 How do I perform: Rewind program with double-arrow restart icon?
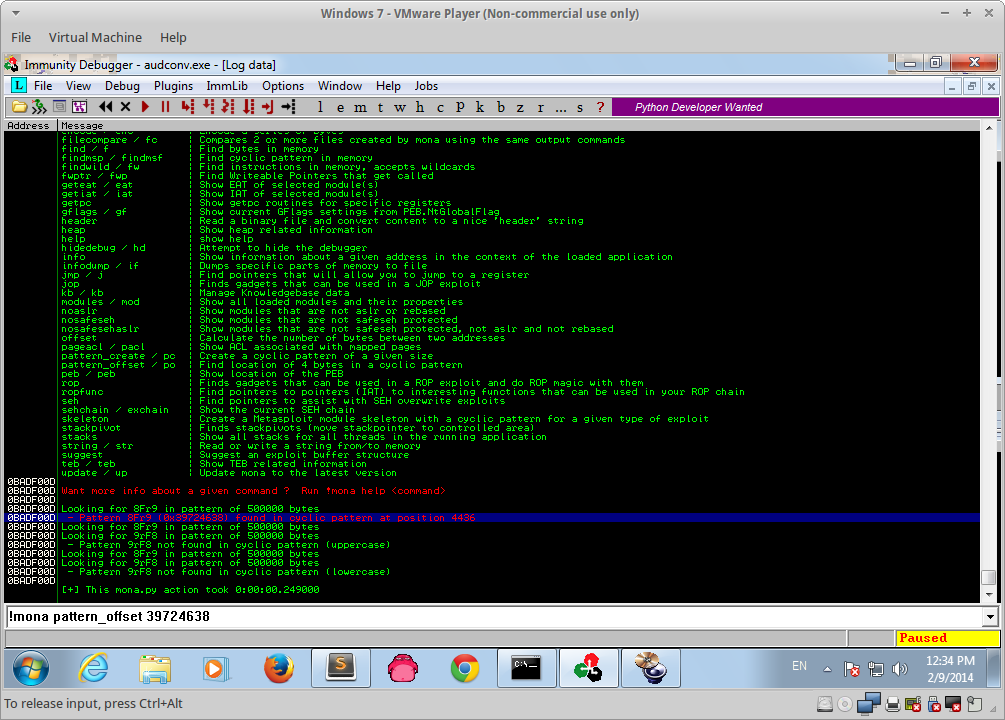tap(106, 107)
